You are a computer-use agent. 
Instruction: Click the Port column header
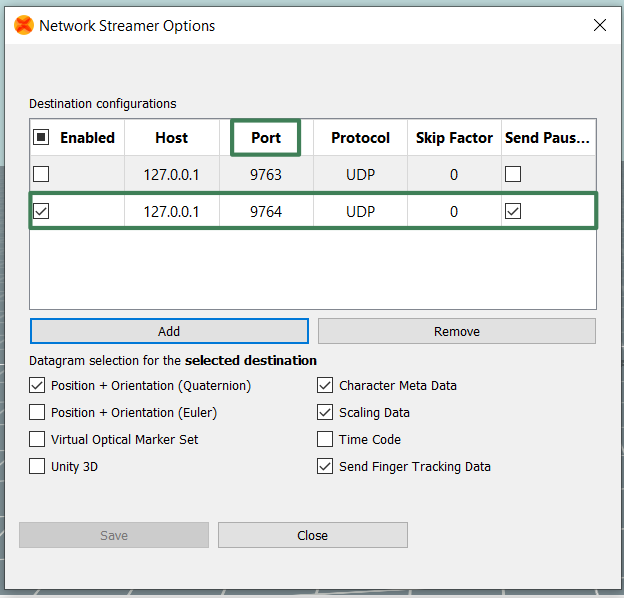[266, 138]
